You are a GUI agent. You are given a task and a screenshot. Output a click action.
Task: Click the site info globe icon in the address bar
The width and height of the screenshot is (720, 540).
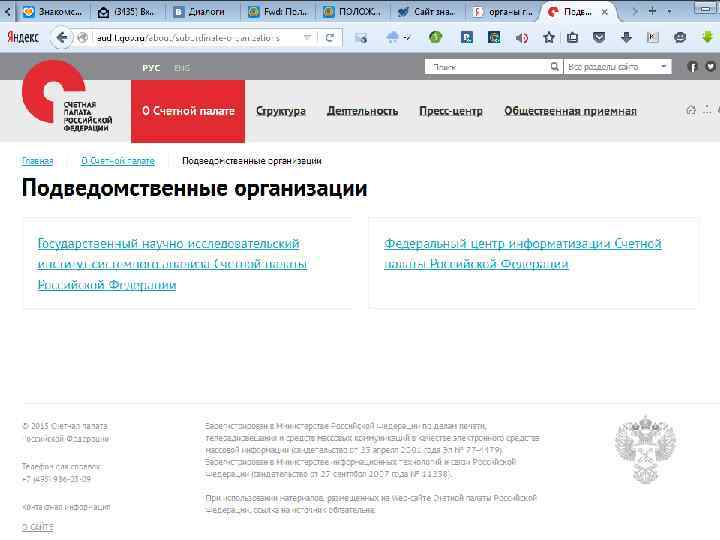[x=83, y=38]
